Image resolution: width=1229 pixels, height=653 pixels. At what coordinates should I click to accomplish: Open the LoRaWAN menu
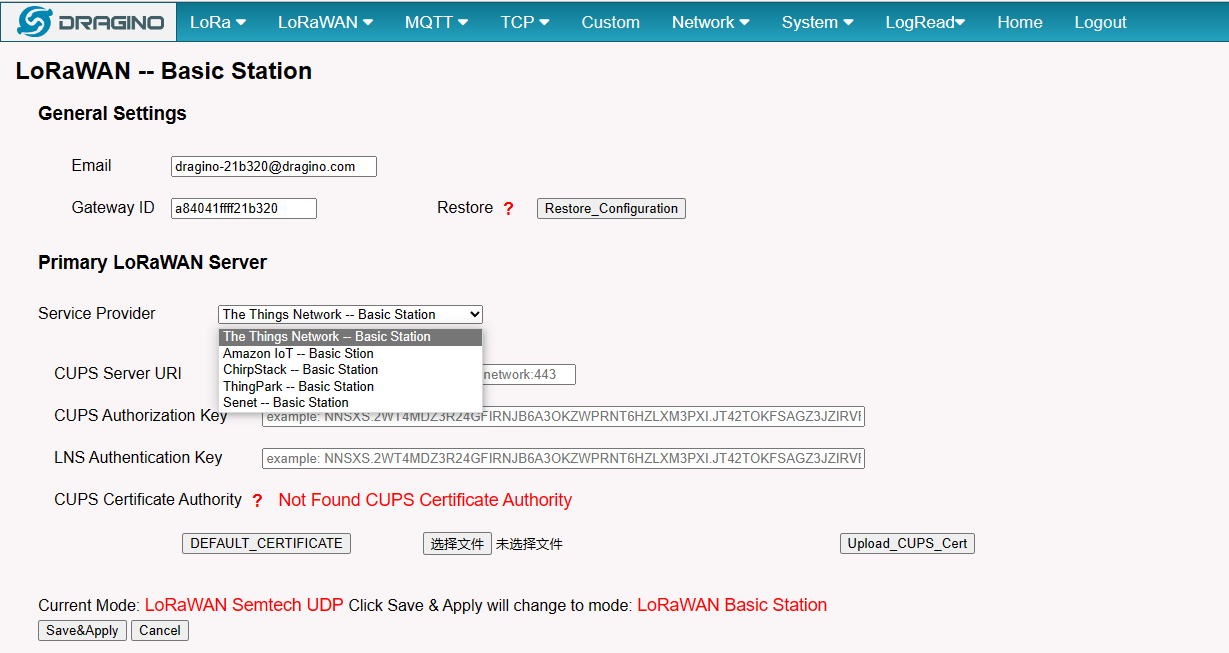[x=325, y=22]
